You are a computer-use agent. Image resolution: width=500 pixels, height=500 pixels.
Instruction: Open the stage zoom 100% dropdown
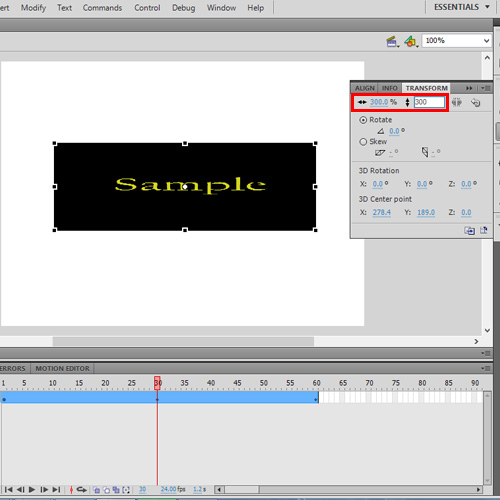[456, 41]
